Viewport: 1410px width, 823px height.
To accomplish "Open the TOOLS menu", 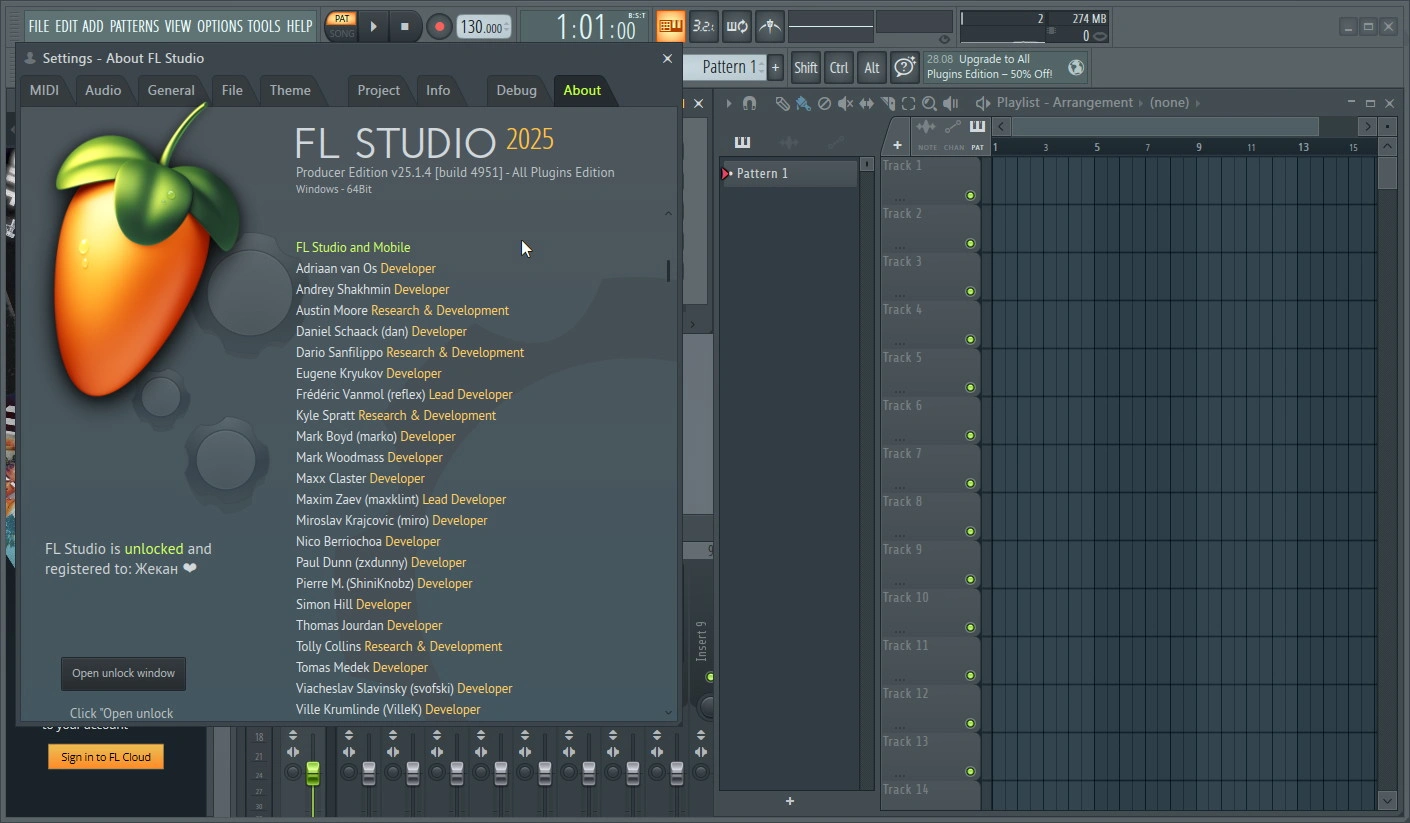I will (x=264, y=26).
